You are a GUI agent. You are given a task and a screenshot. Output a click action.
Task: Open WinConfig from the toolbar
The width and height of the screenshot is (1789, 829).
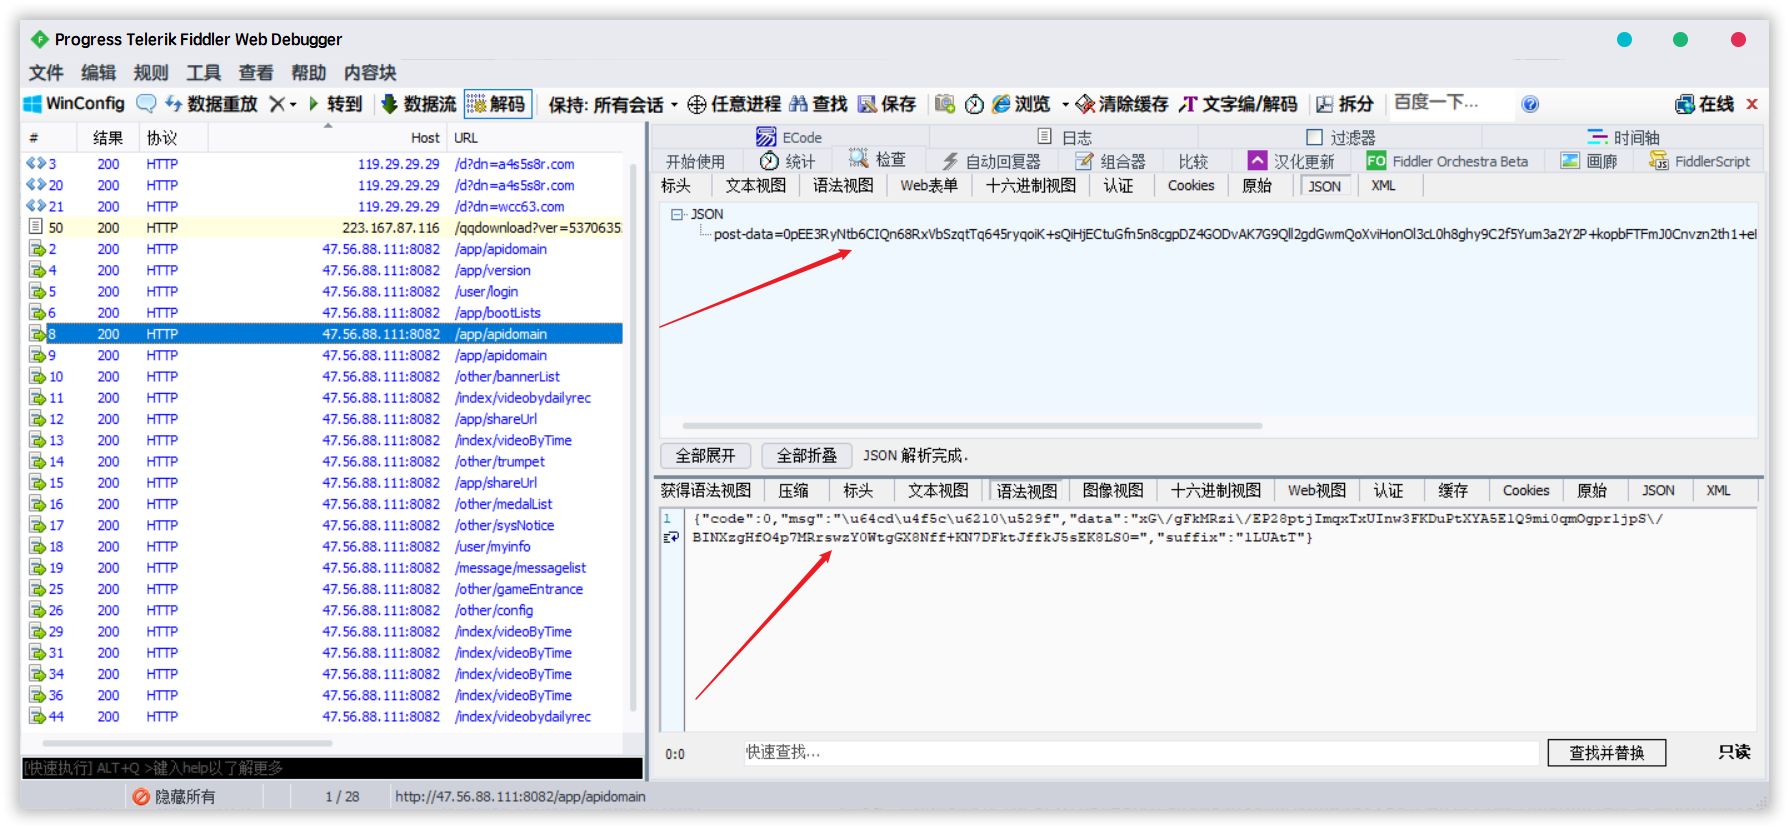pyautogui.click(x=74, y=103)
